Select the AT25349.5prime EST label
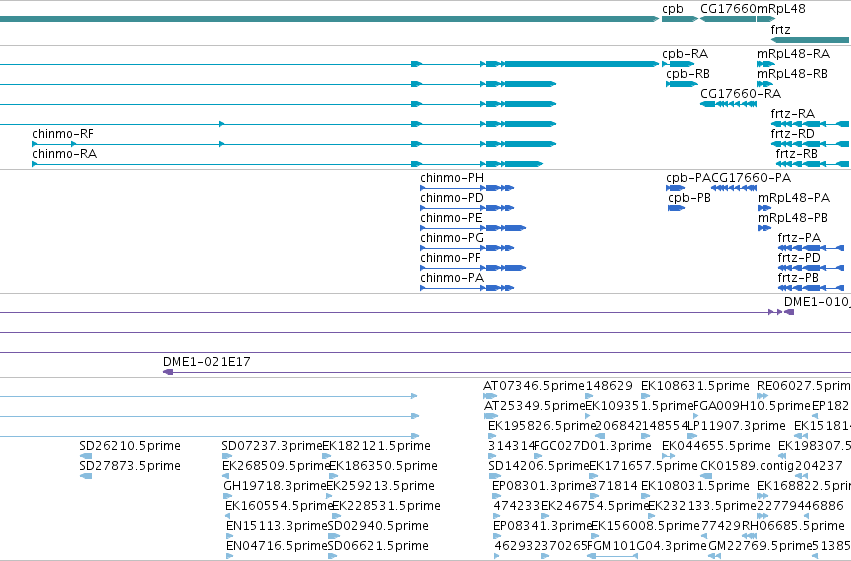 (535, 406)
